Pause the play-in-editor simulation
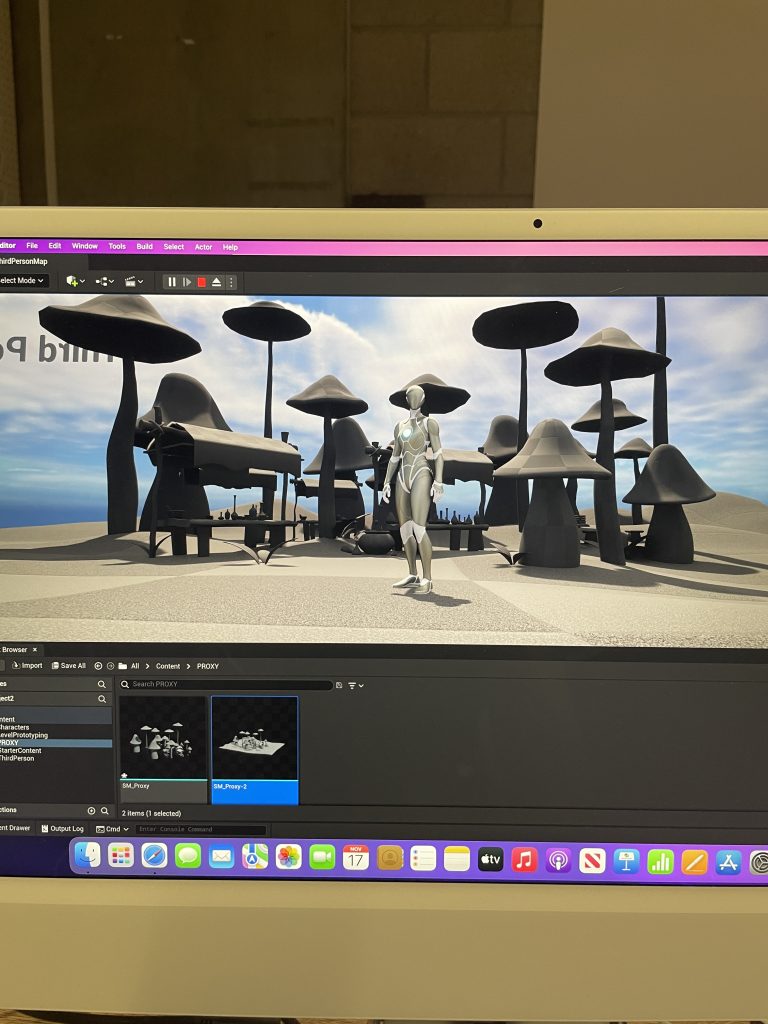 [x=172, y=282]
